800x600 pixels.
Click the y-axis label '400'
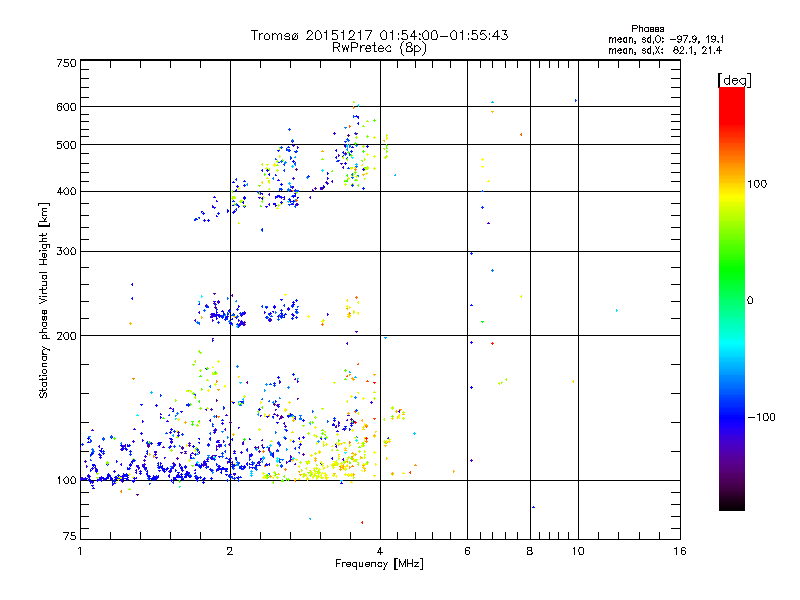66,191
